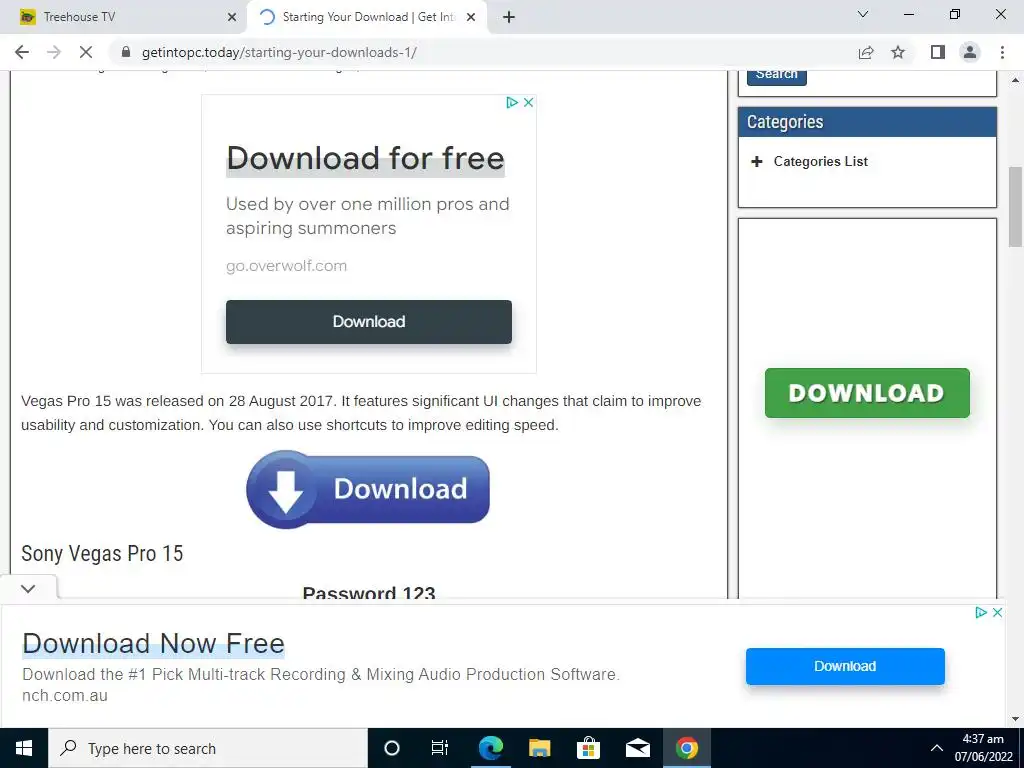Click the forward navigation arrow
This screenshot has height=768, width=1024.
point(54,52)
